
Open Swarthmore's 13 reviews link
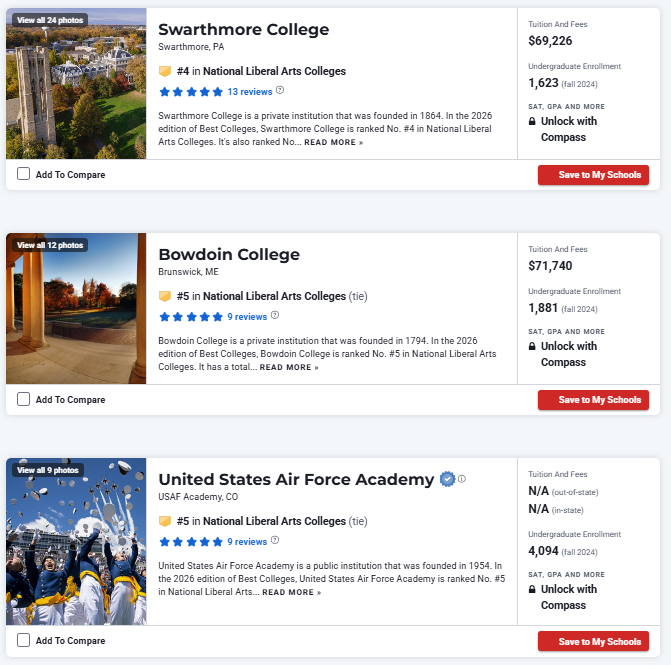coord(249,92)
